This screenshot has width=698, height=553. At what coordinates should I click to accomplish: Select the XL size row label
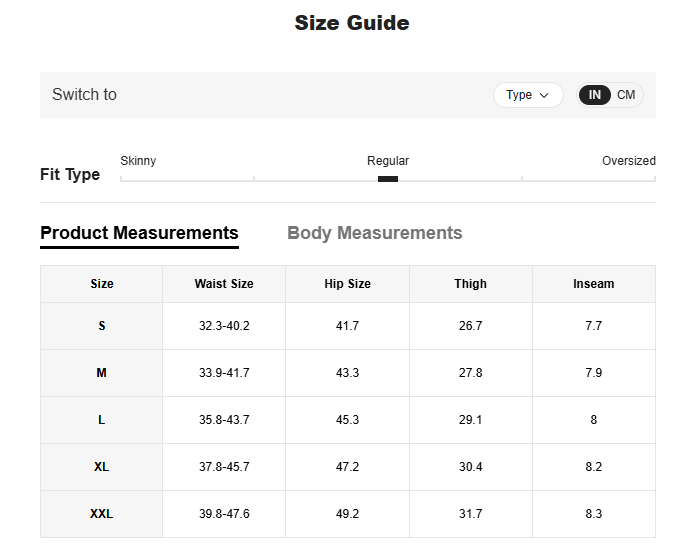coord(102,467)
